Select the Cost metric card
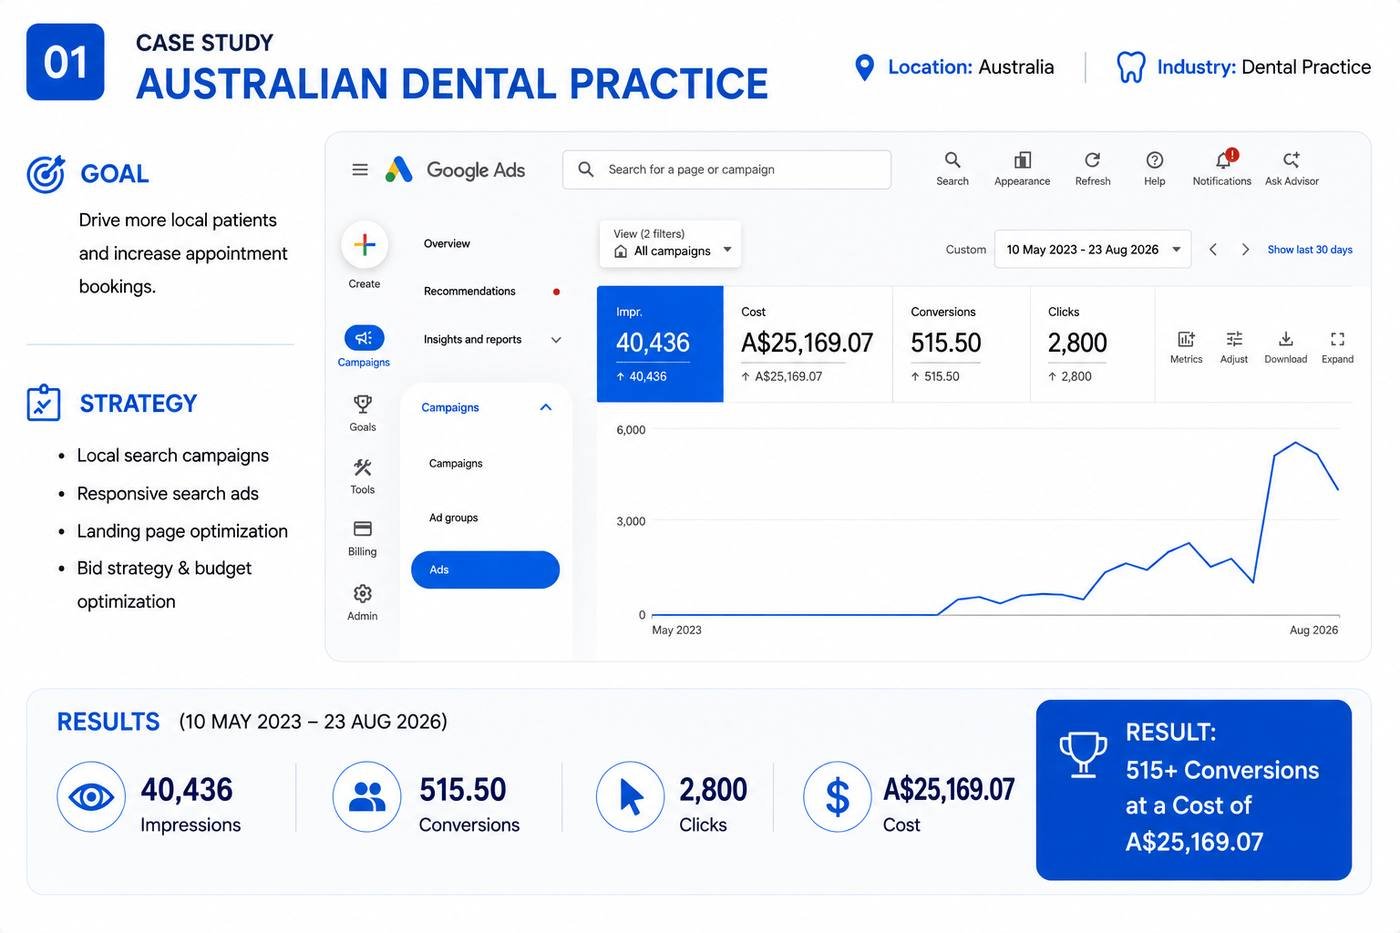 807,344
